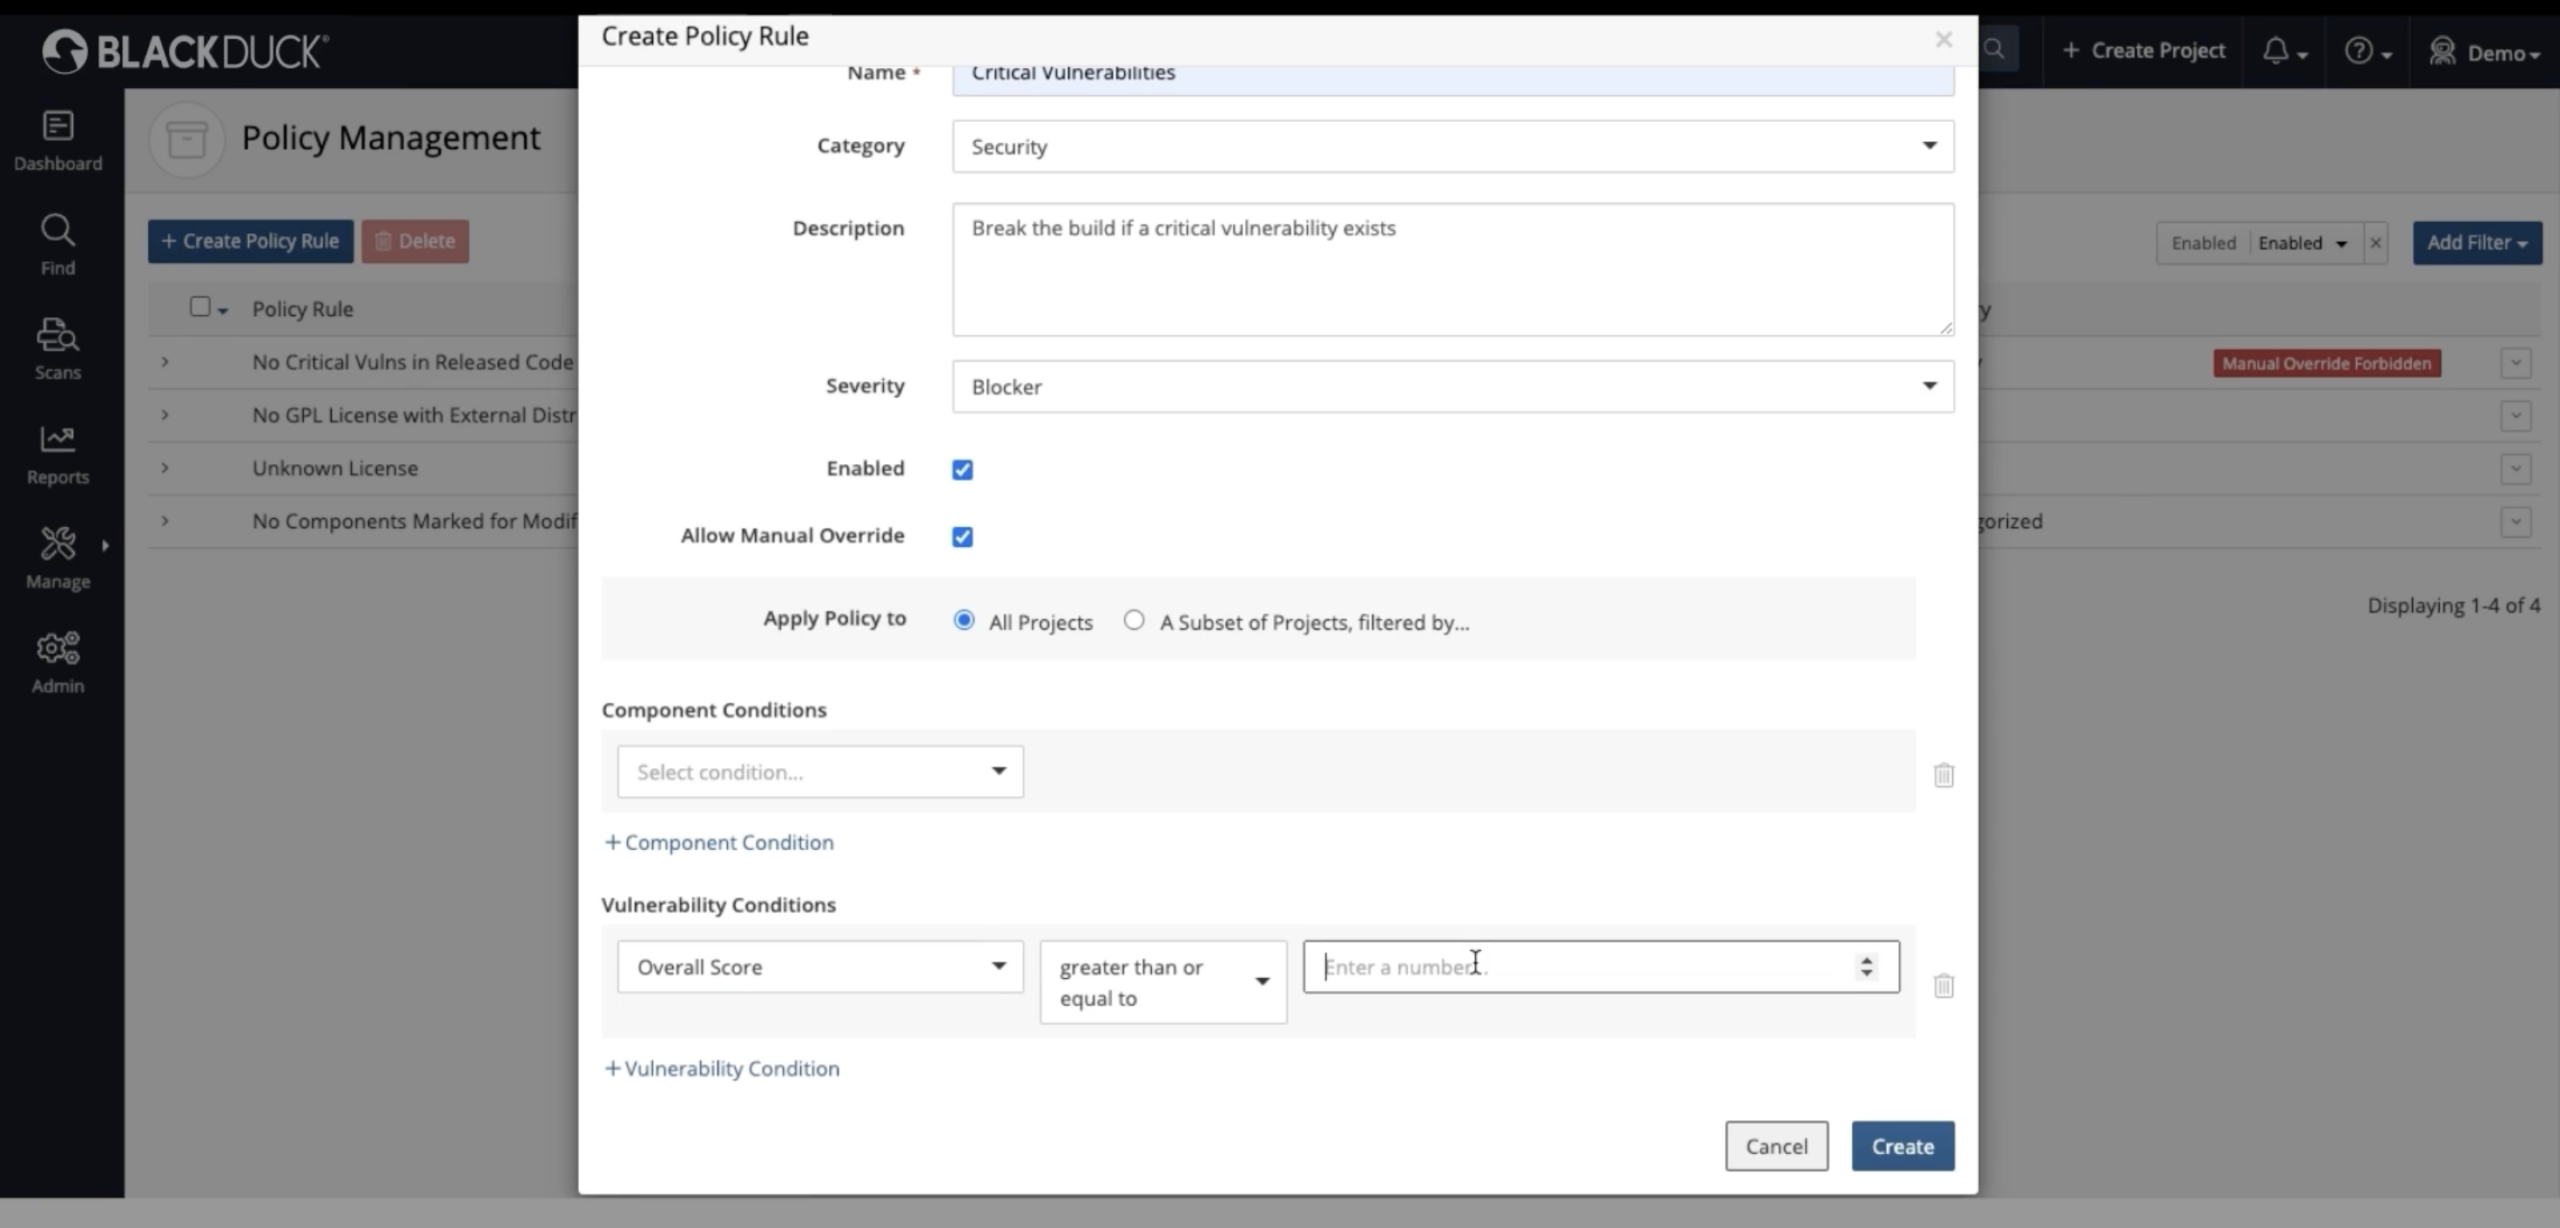Open the Select condition dropdown
Image resolution: width=2560 pixels, height=1228 pixels.
[819, 771]
